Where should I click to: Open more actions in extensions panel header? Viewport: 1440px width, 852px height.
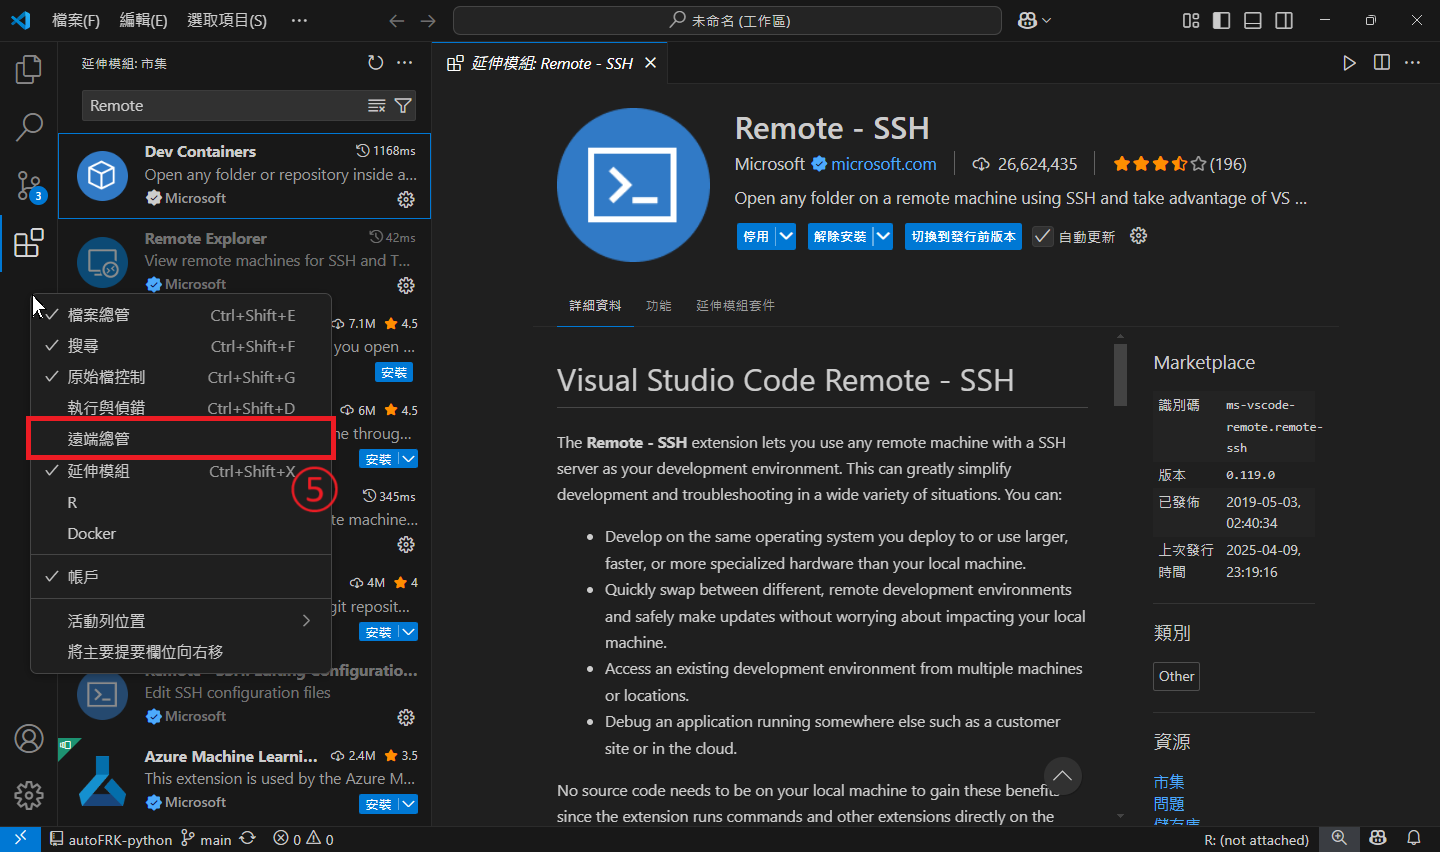[404, 63]
